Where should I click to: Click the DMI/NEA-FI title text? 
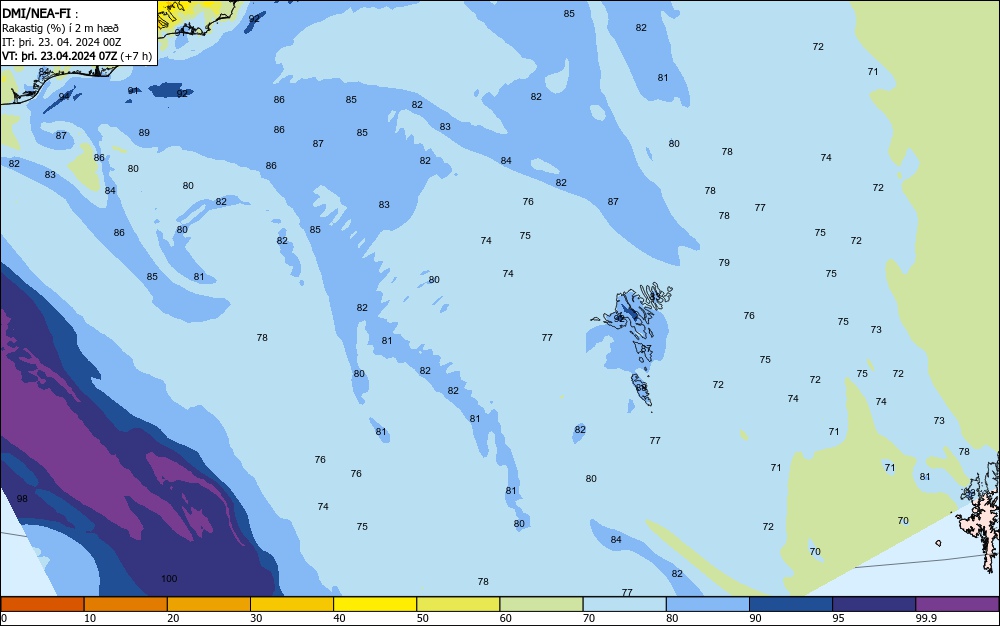36,13
